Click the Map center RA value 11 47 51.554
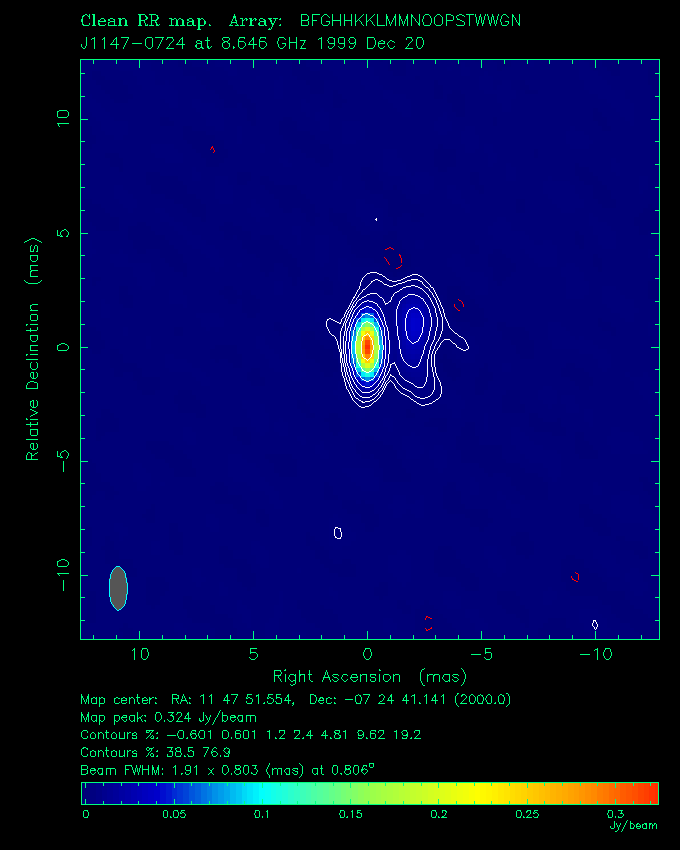The image size is (680, 850). point(247,700)
